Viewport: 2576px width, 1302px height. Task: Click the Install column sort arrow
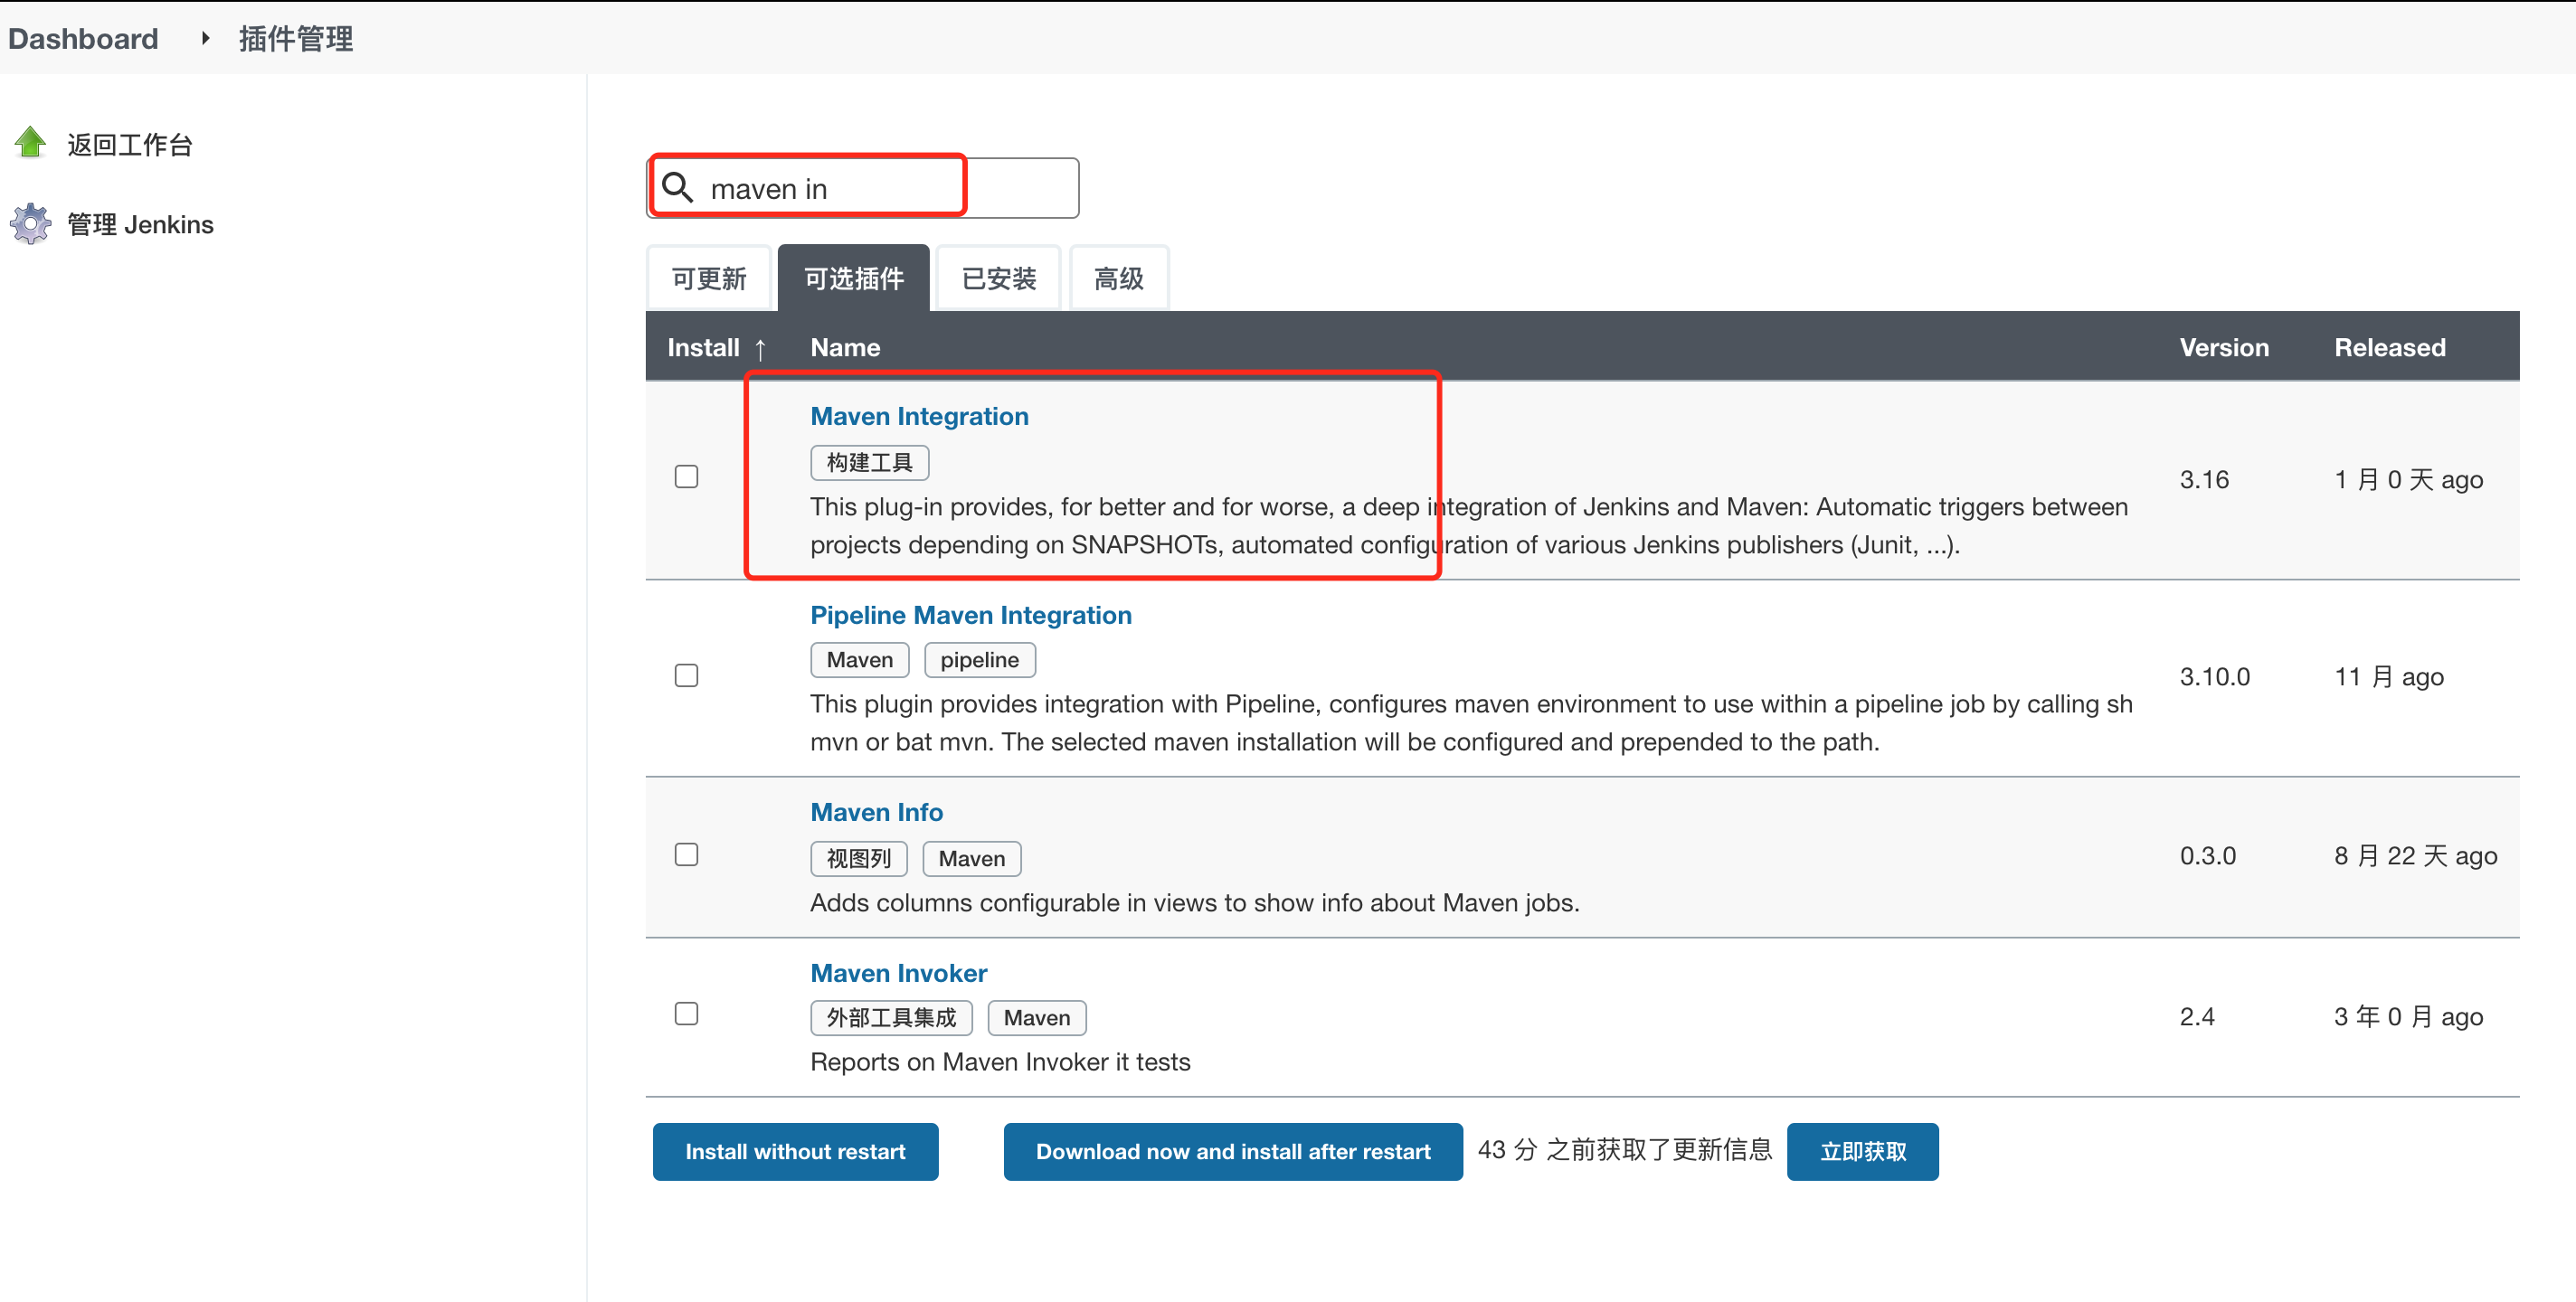760,348
